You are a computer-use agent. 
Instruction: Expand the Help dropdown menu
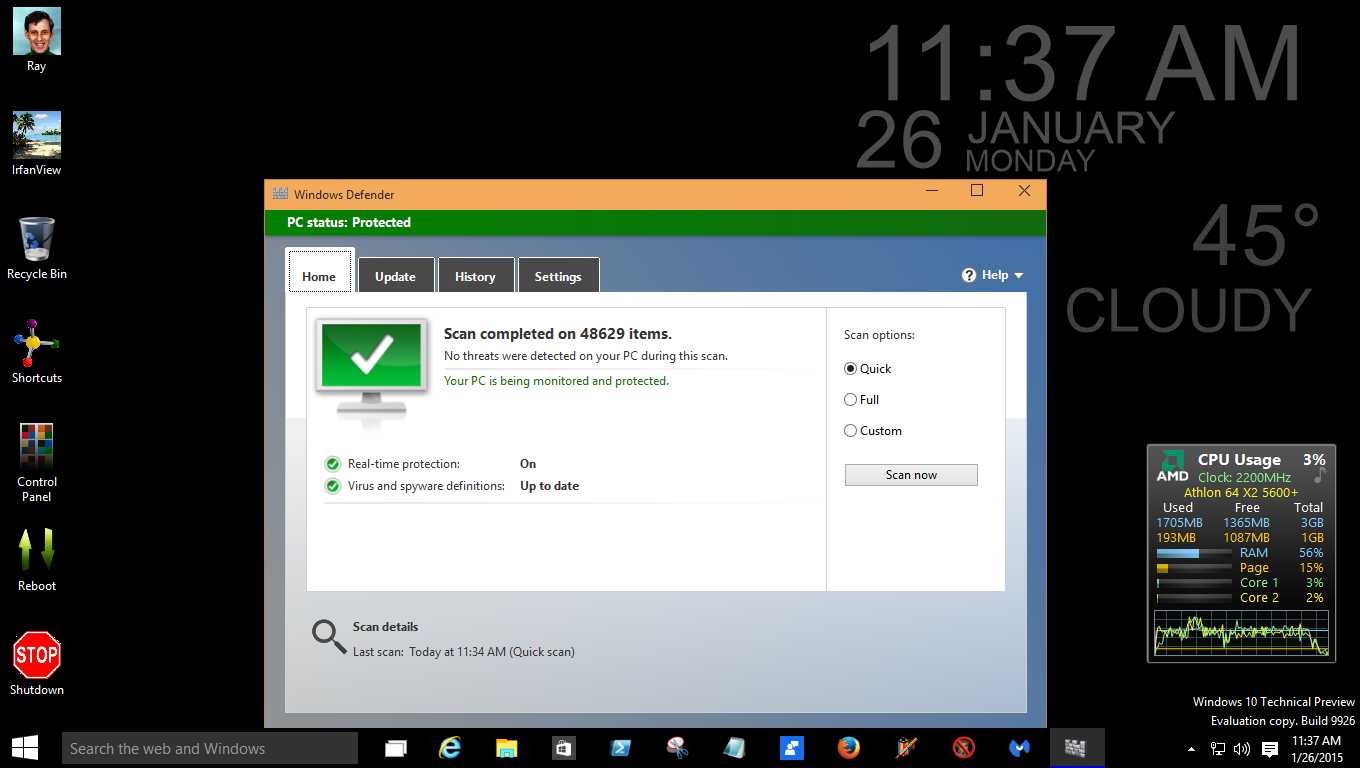point(993,275)
